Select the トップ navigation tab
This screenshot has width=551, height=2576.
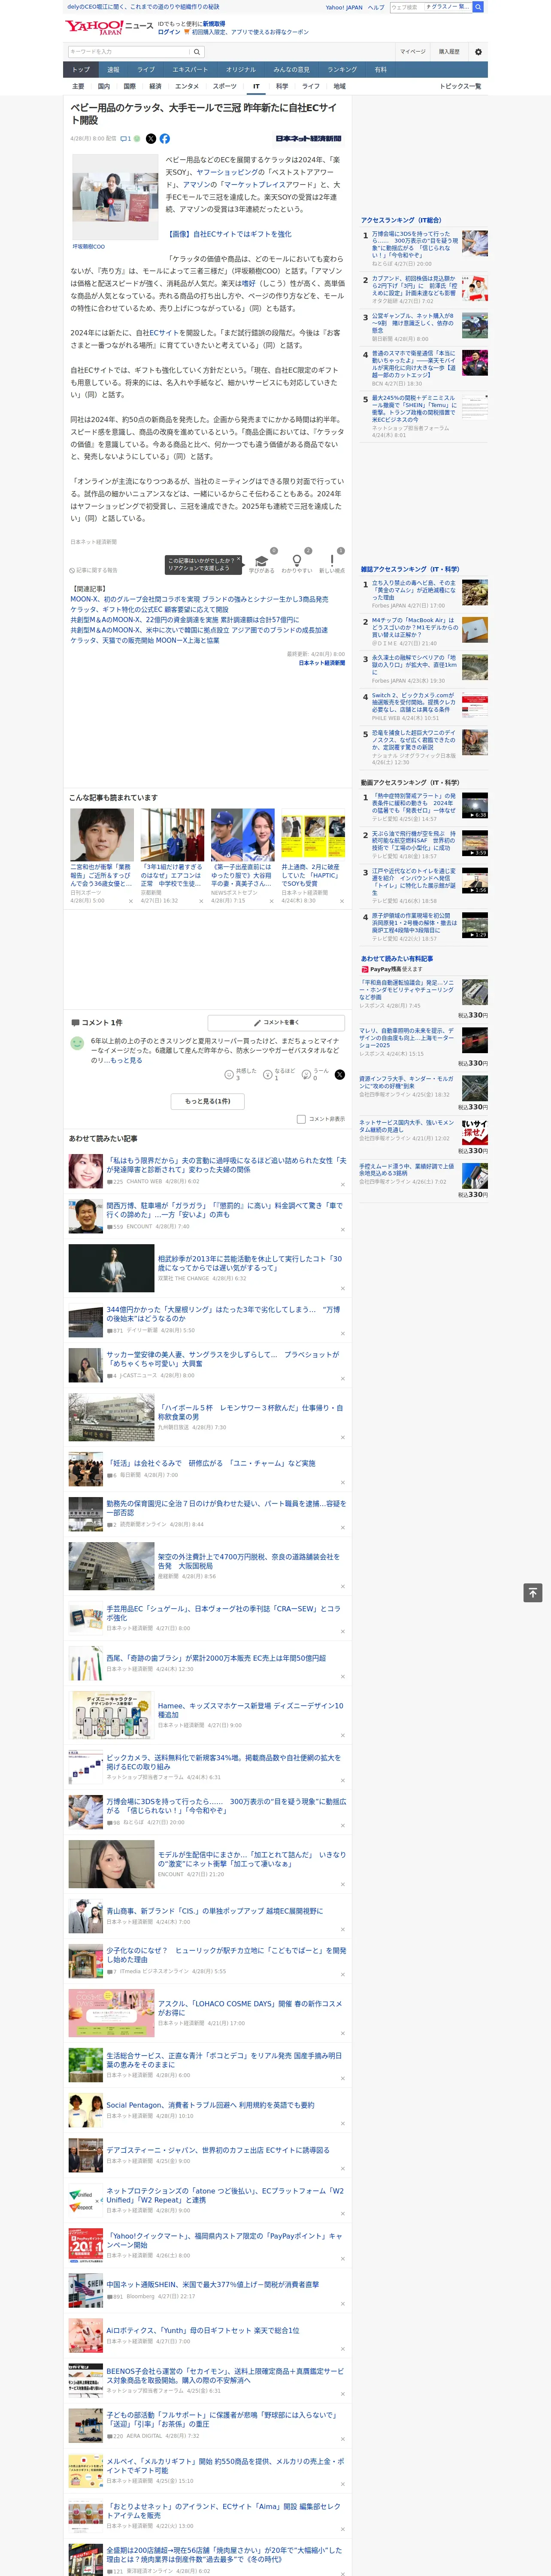point(81,70)
